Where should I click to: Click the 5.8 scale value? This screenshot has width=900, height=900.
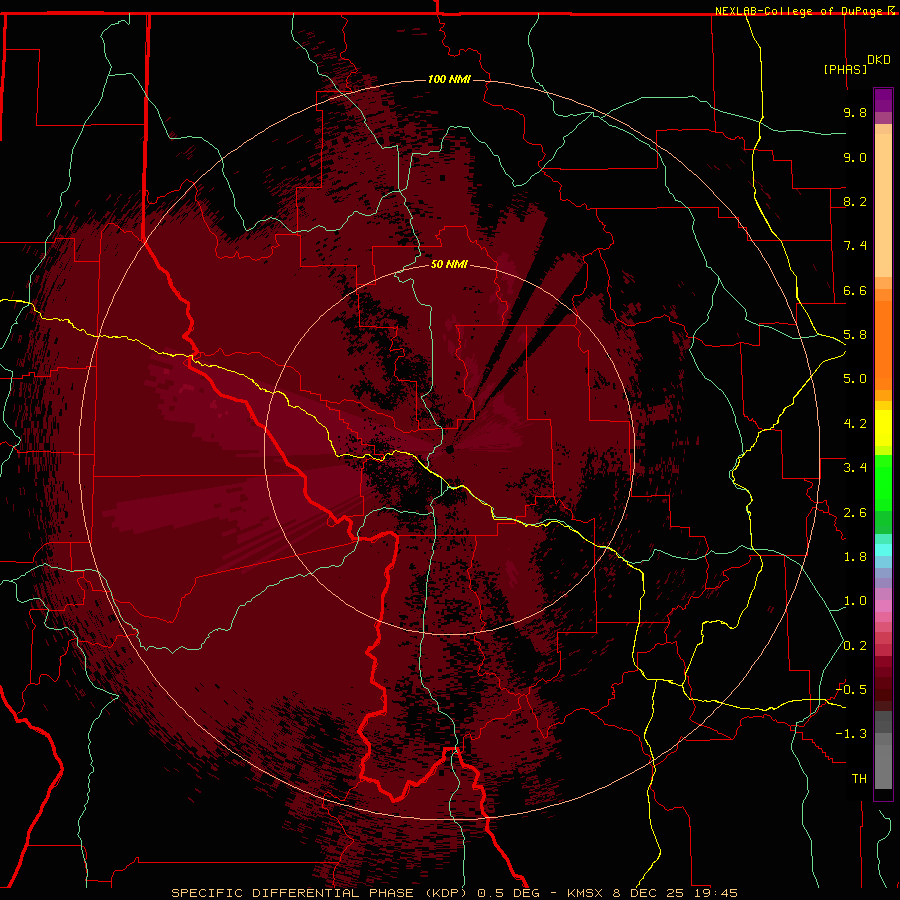tap(855, 335)
